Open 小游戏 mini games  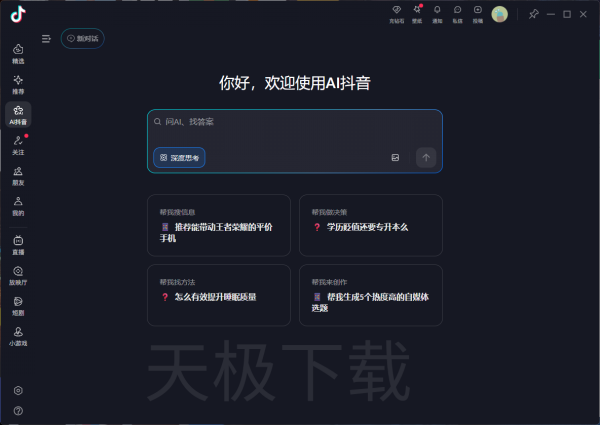click(18, 335)
